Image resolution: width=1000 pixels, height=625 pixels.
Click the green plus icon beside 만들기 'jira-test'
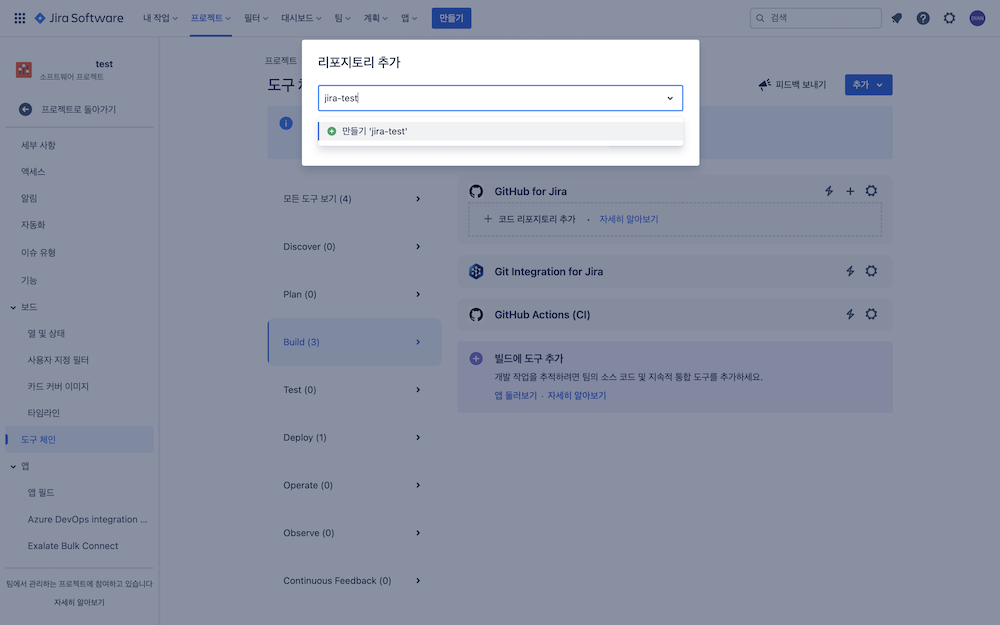(332, 131)
